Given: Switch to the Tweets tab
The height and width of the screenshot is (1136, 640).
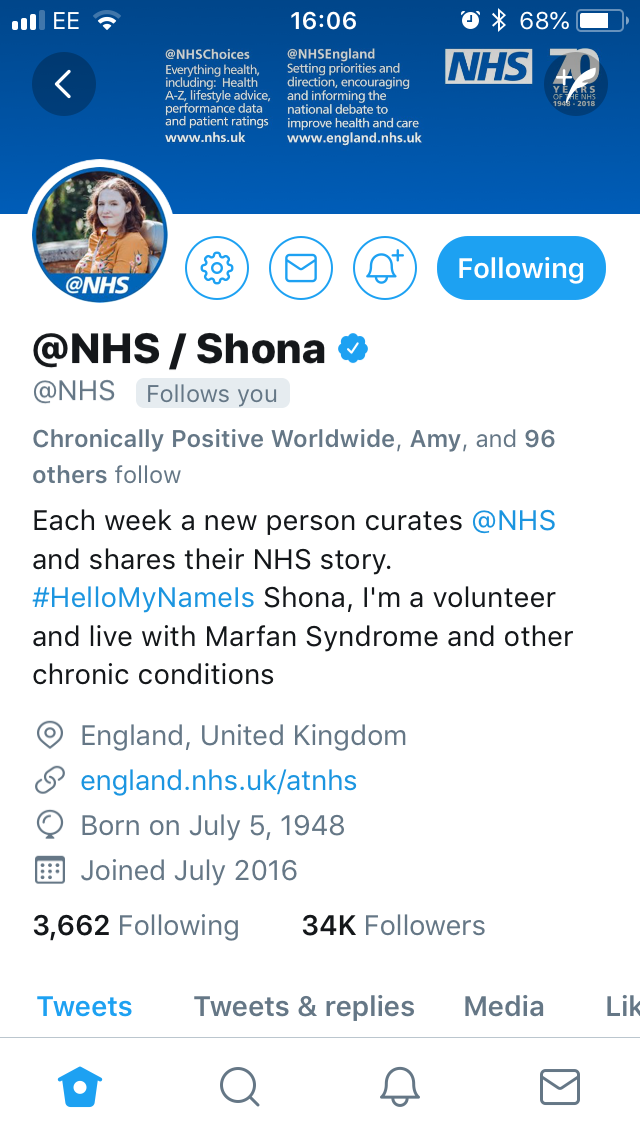Looking at the screenshot, I should tap(85, 1006).
